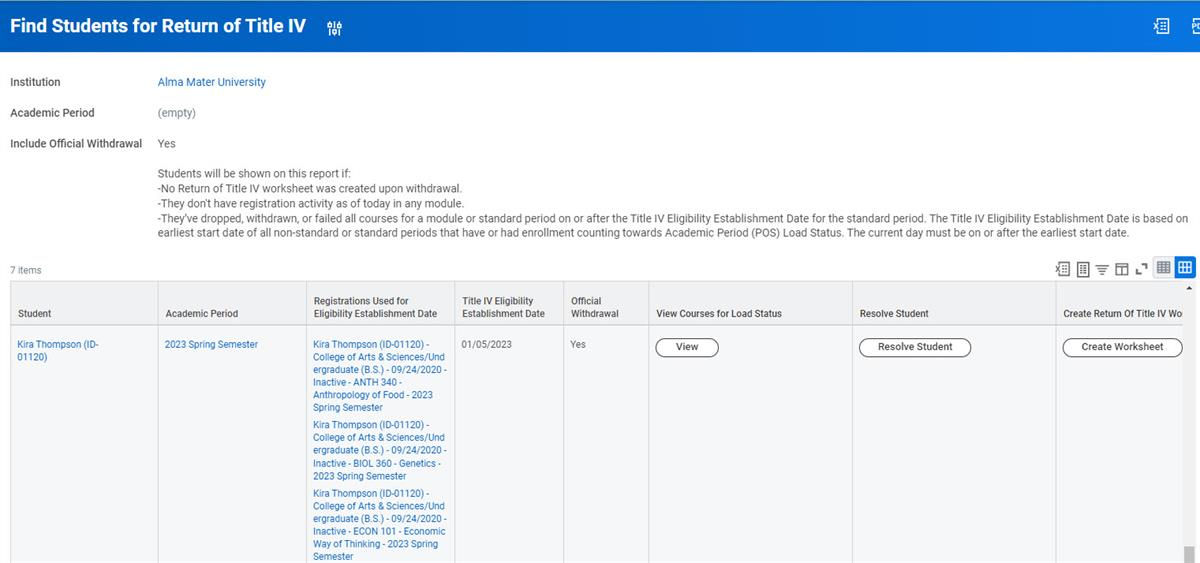This screenshot has width=1200, height=563.
Task: Open BIOL 360 Genetics registration link
Action: (x=380, y=450)
